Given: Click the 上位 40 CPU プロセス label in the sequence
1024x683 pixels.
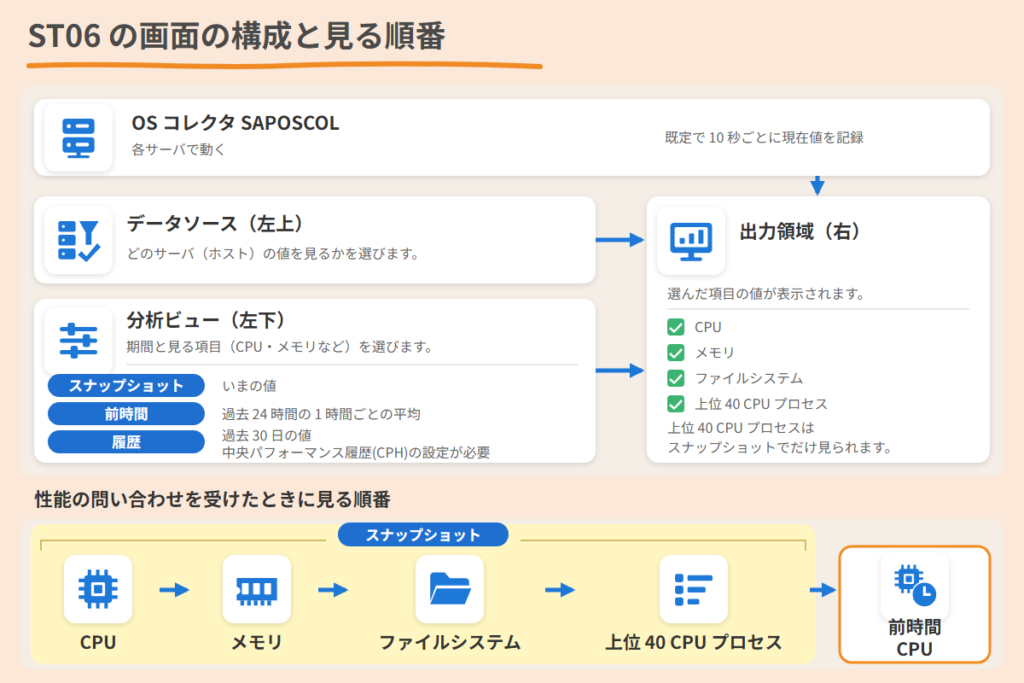Looking at the screenshot, I should 694,643.
